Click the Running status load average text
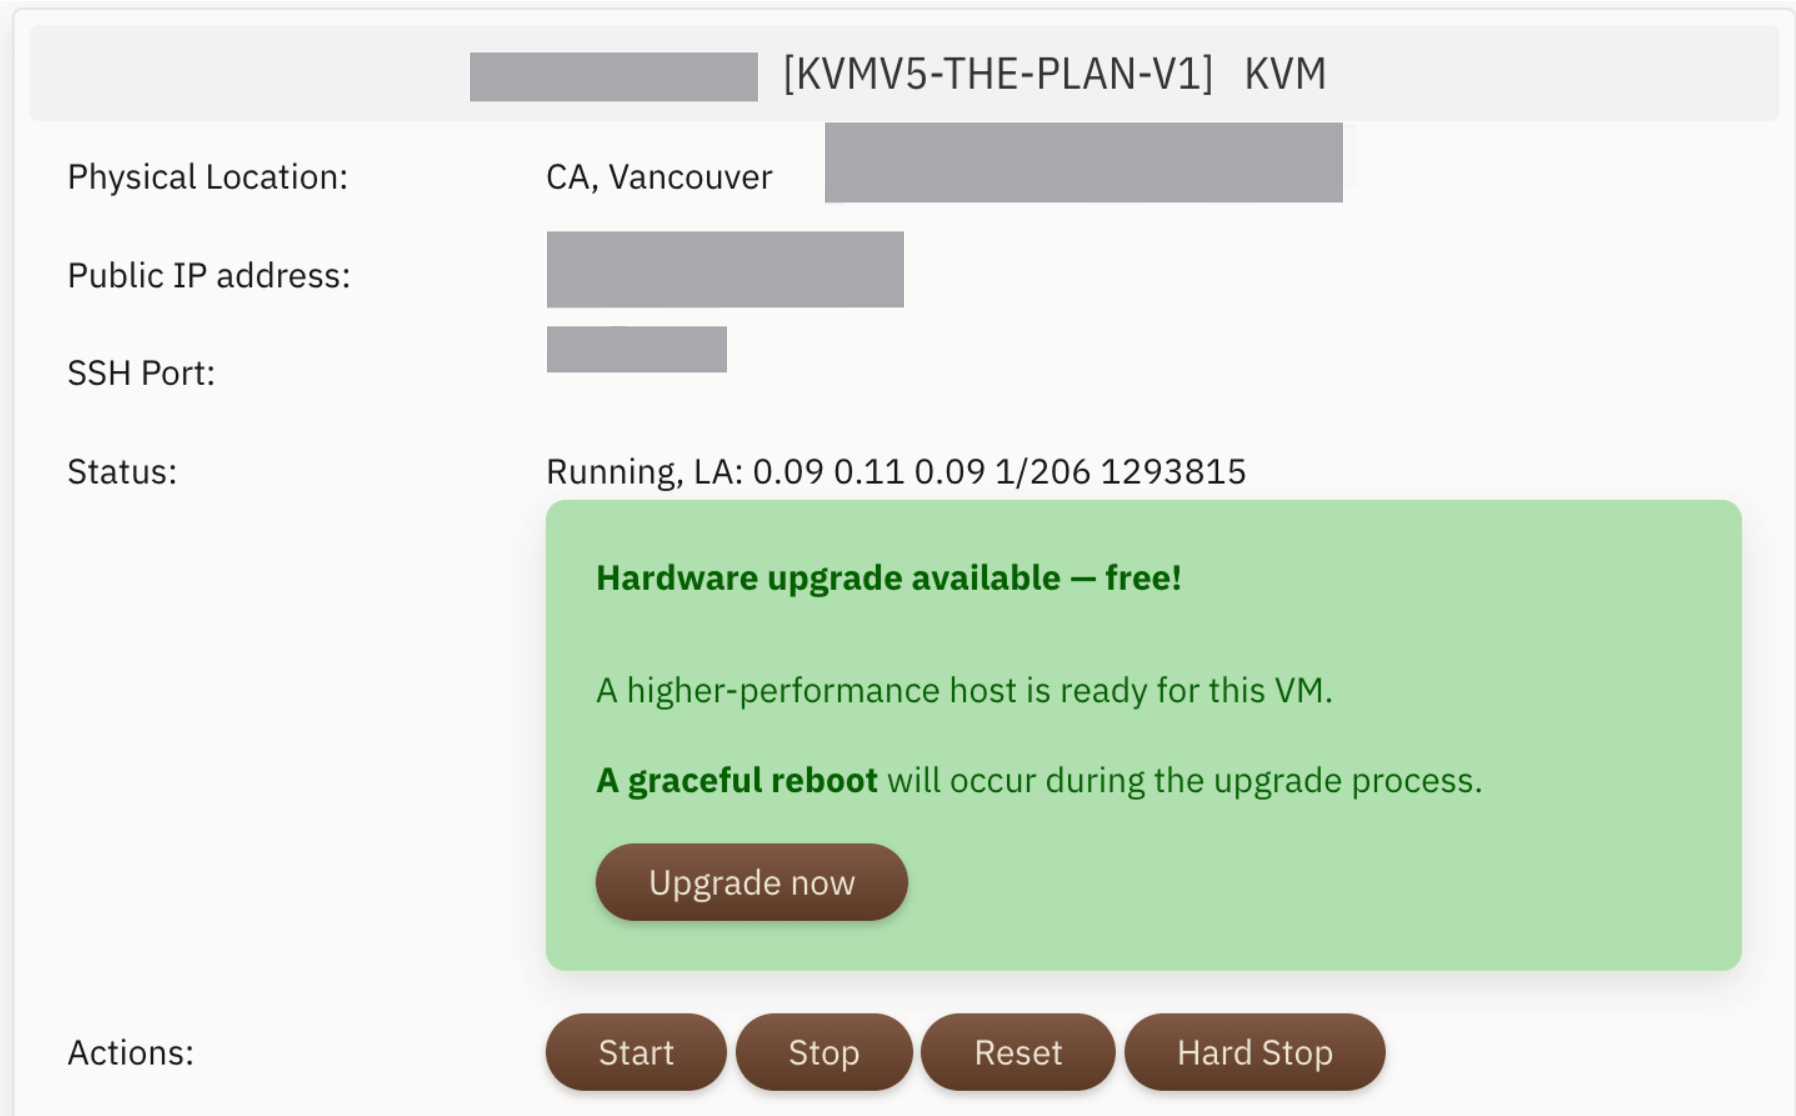 pyautogui.click(x=896, y=471)
